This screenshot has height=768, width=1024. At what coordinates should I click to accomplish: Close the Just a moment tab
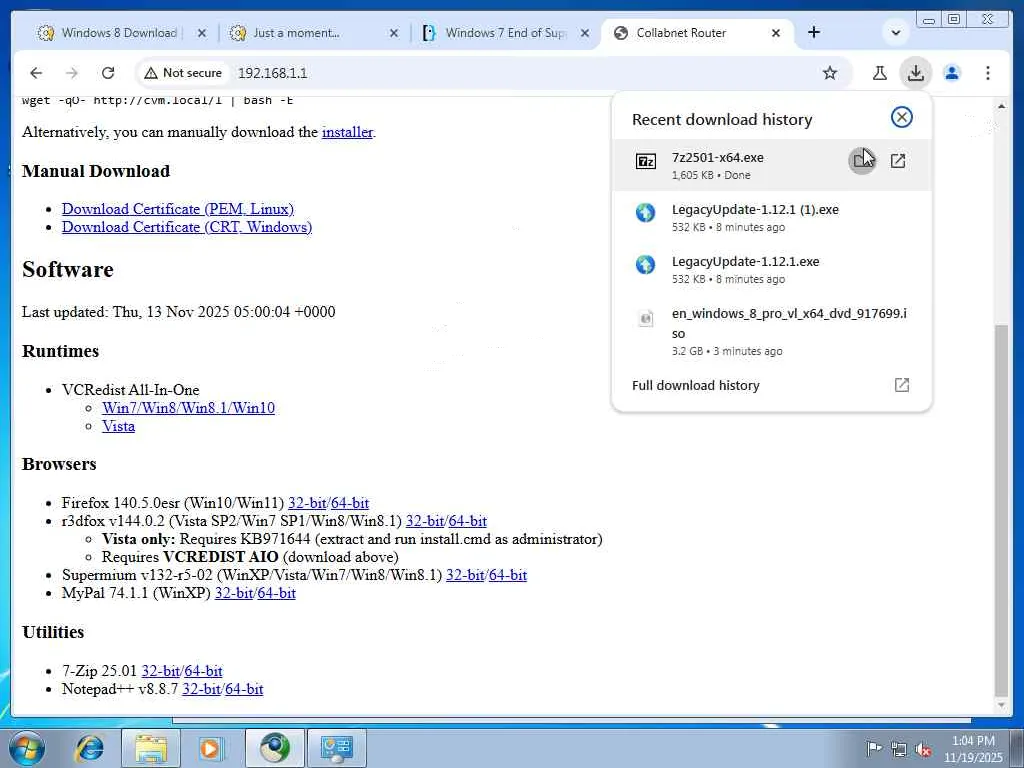tap(394, 33)
